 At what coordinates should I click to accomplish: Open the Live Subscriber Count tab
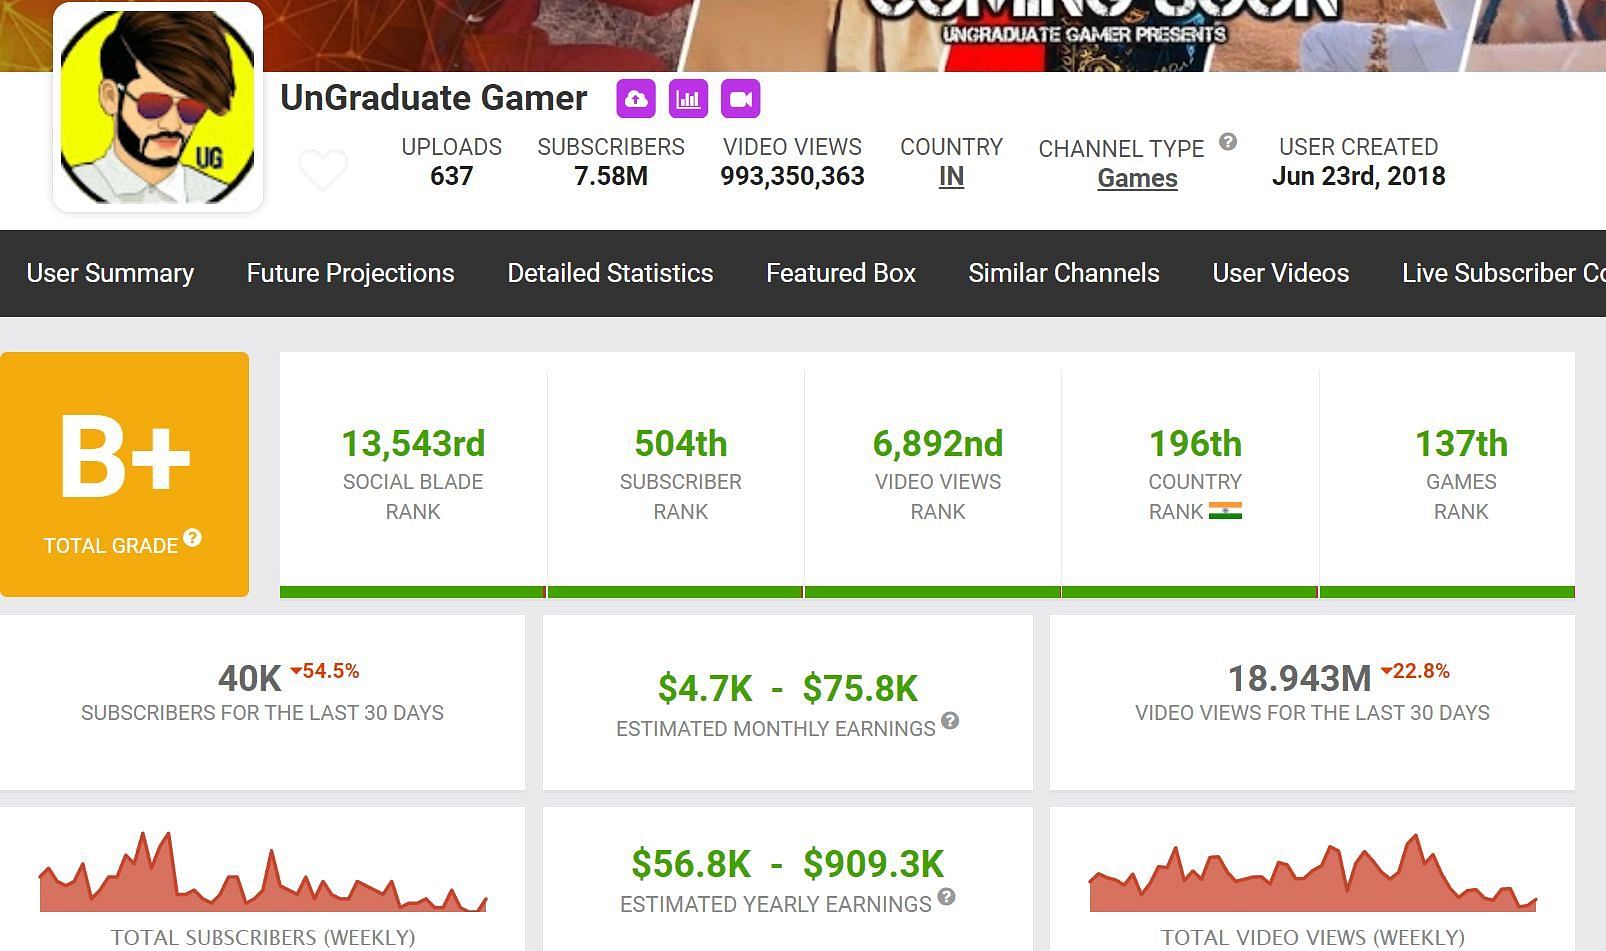click(1502, 273)
